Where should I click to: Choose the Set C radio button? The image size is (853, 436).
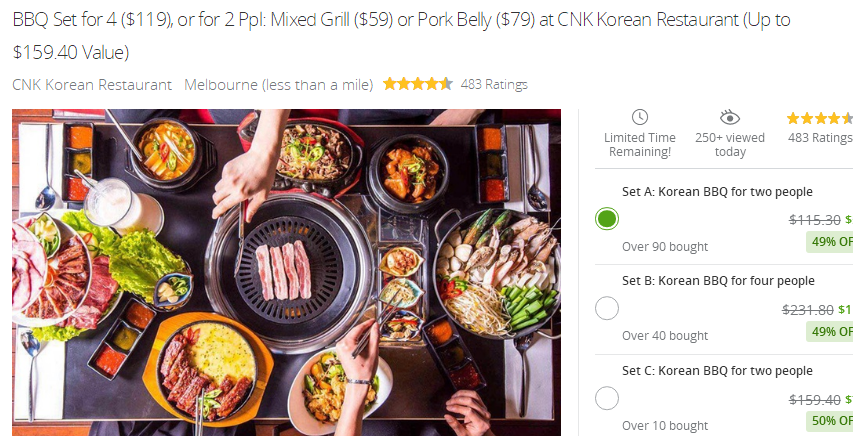(607, 398)
